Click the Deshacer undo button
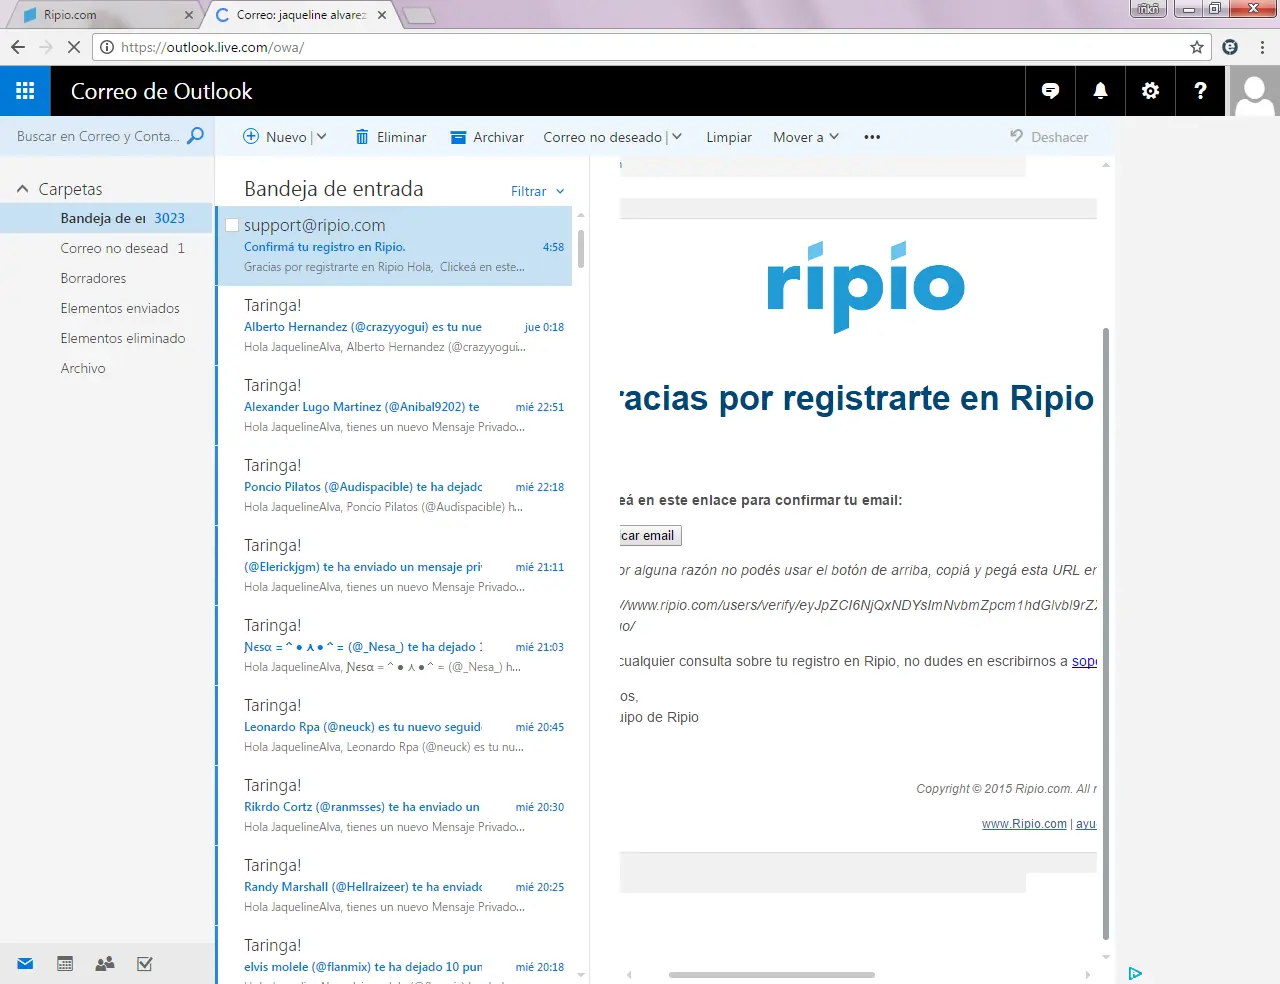 (1049, 137)
